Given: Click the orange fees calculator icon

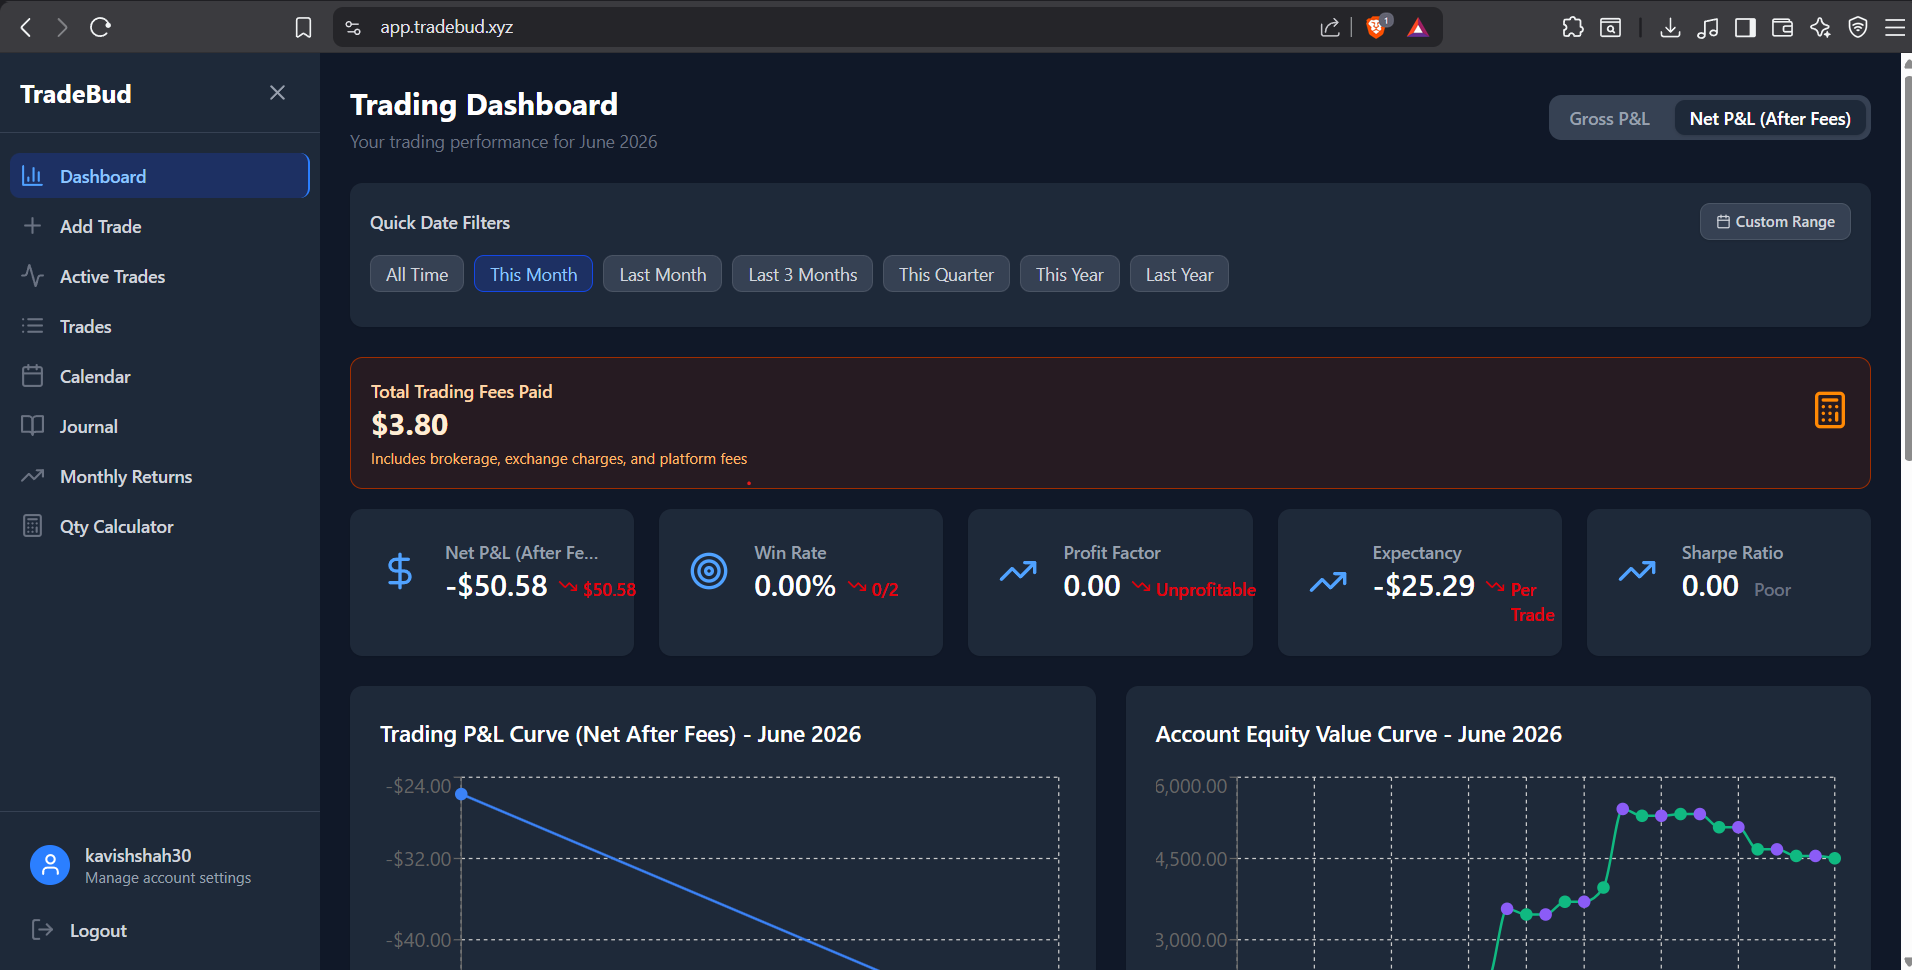Looking at the screenshot, I should [x=1830, y=410].
